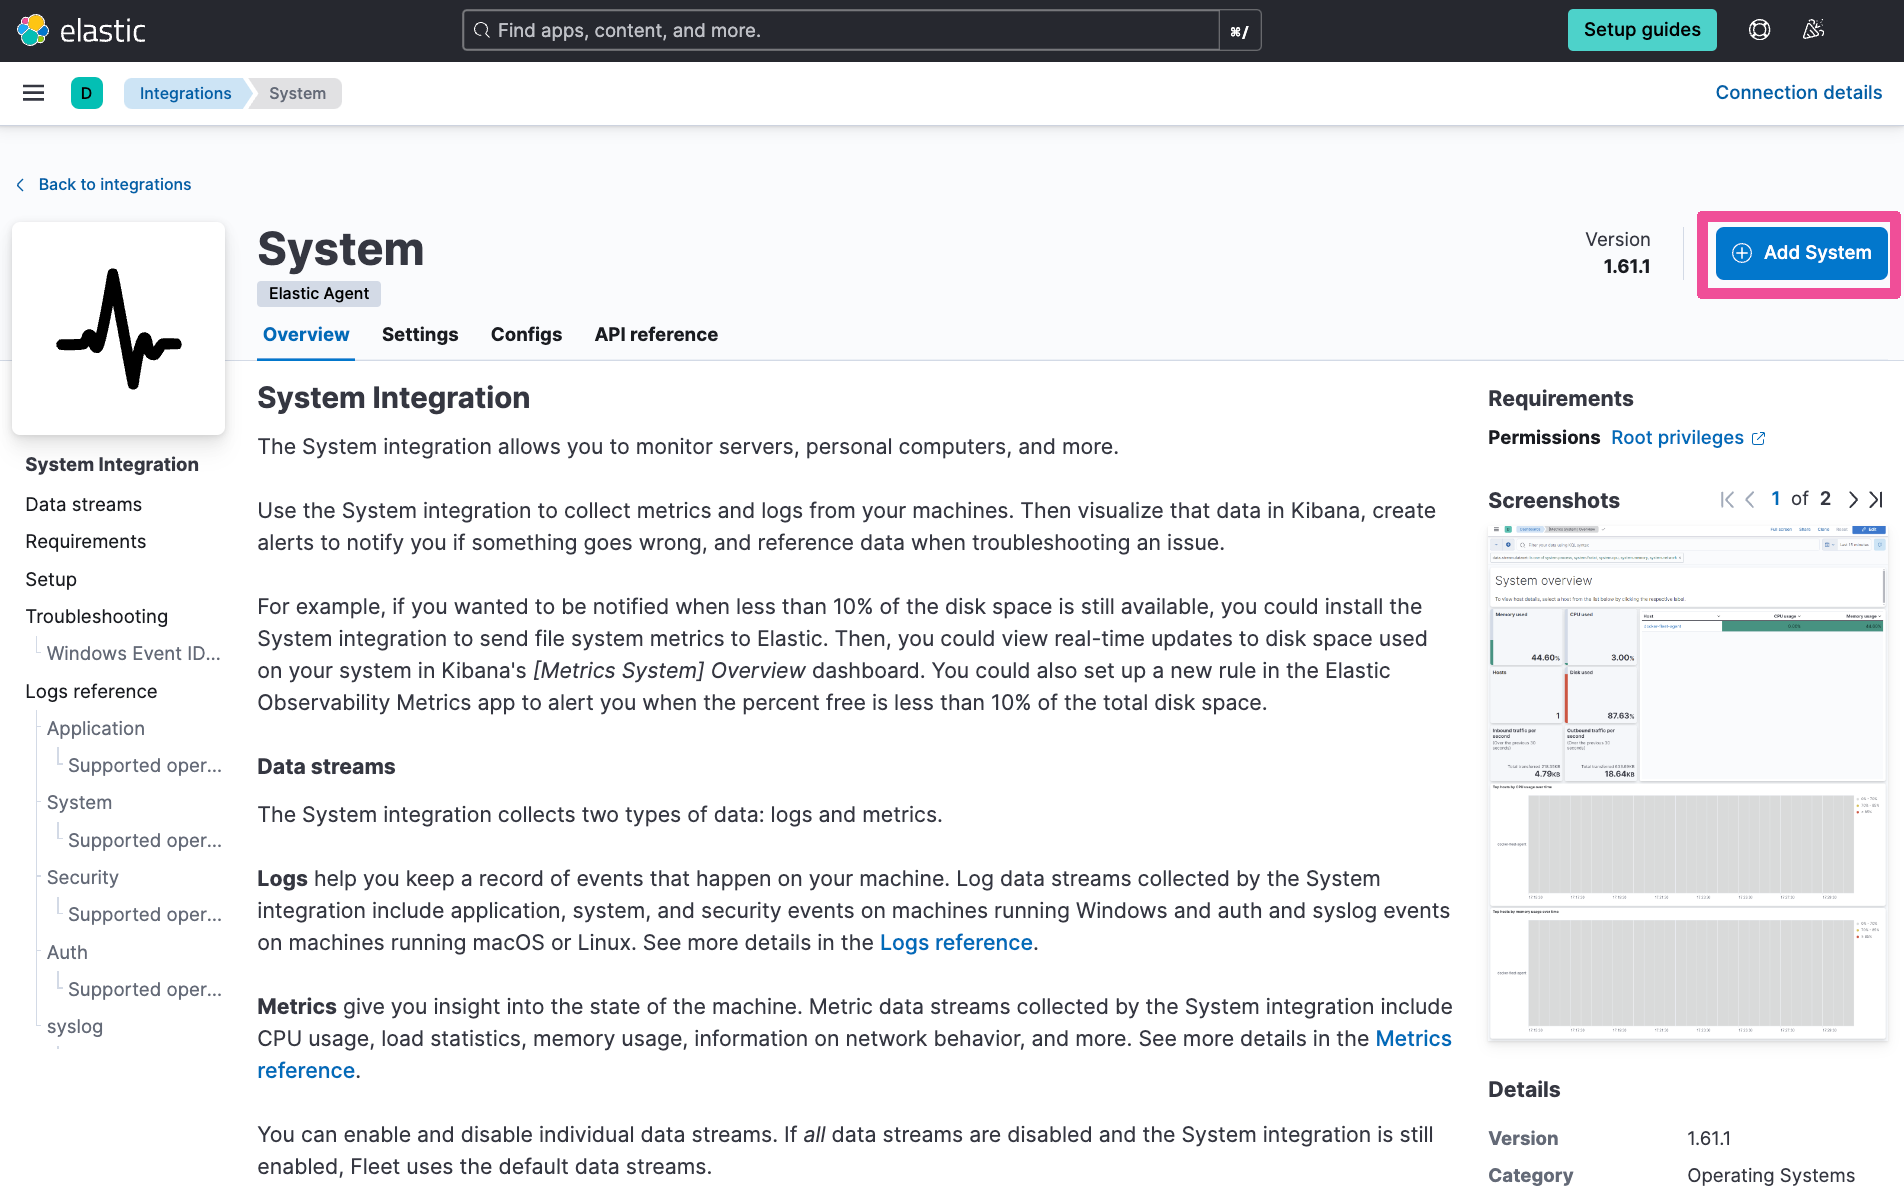This screenshot has width=1904, height=1198.
Task: Go to previous screenshot
Action: [x=1750, y=499]
